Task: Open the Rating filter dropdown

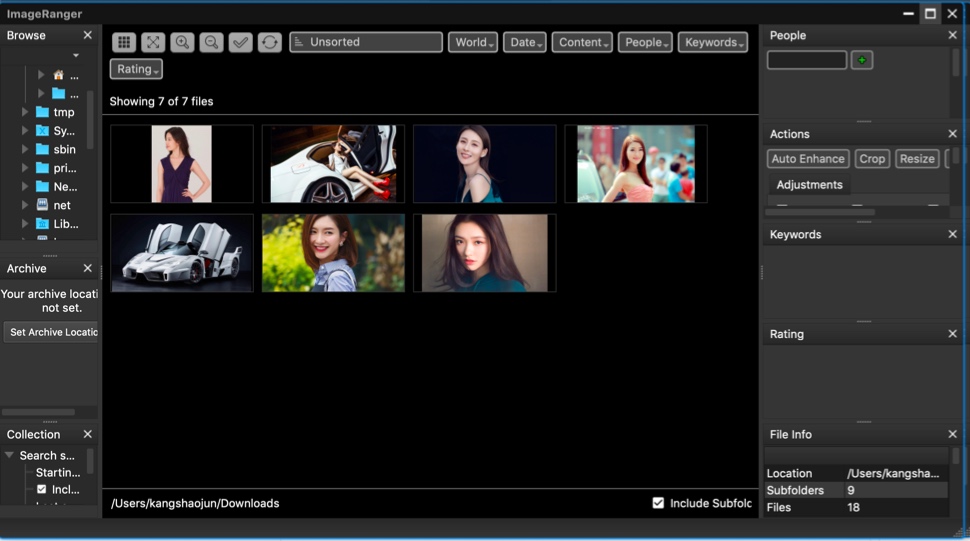Action: (x=136, y=69)
